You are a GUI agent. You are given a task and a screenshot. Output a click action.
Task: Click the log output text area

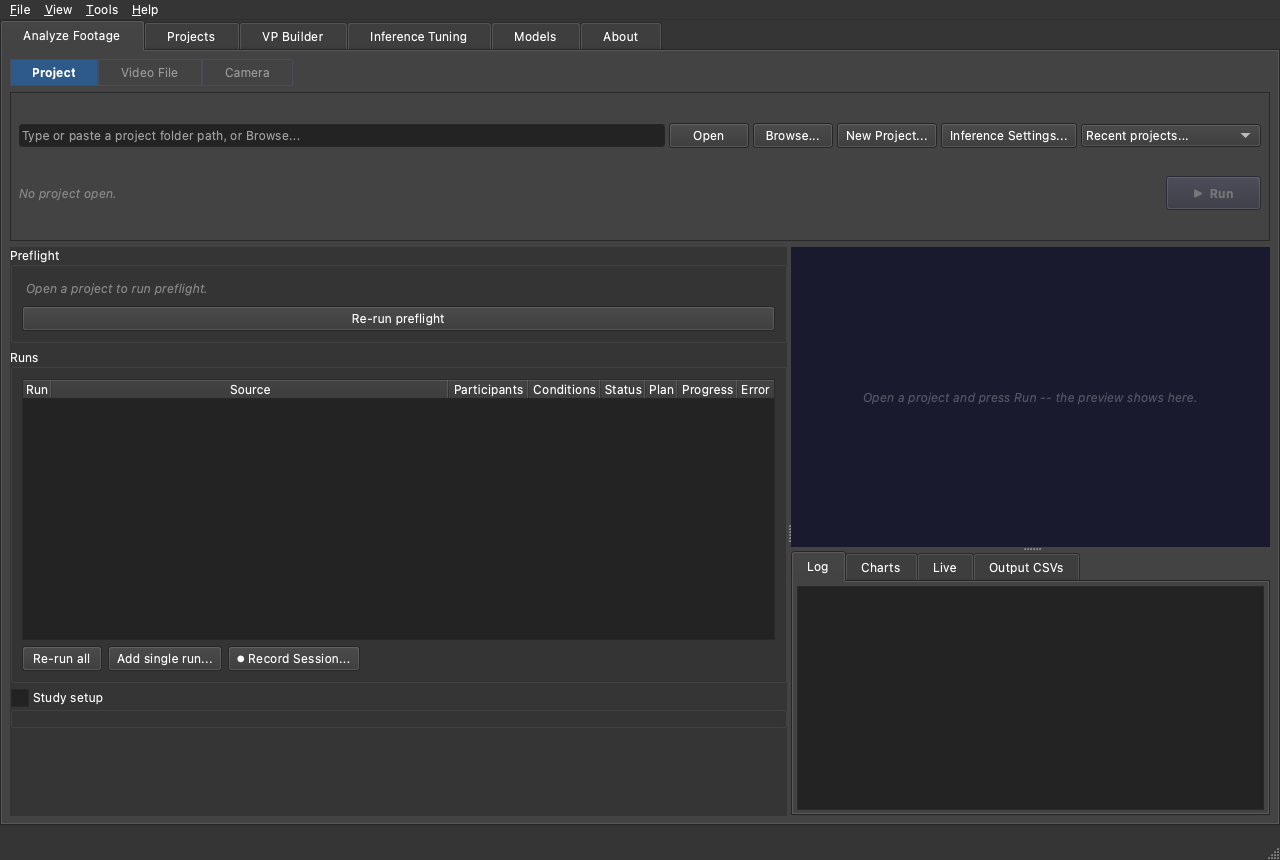(1030, 697)
